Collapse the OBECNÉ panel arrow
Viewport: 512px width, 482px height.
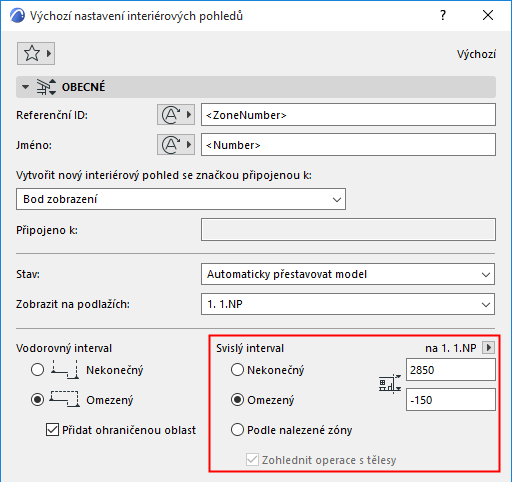click(x=25, y=87)
